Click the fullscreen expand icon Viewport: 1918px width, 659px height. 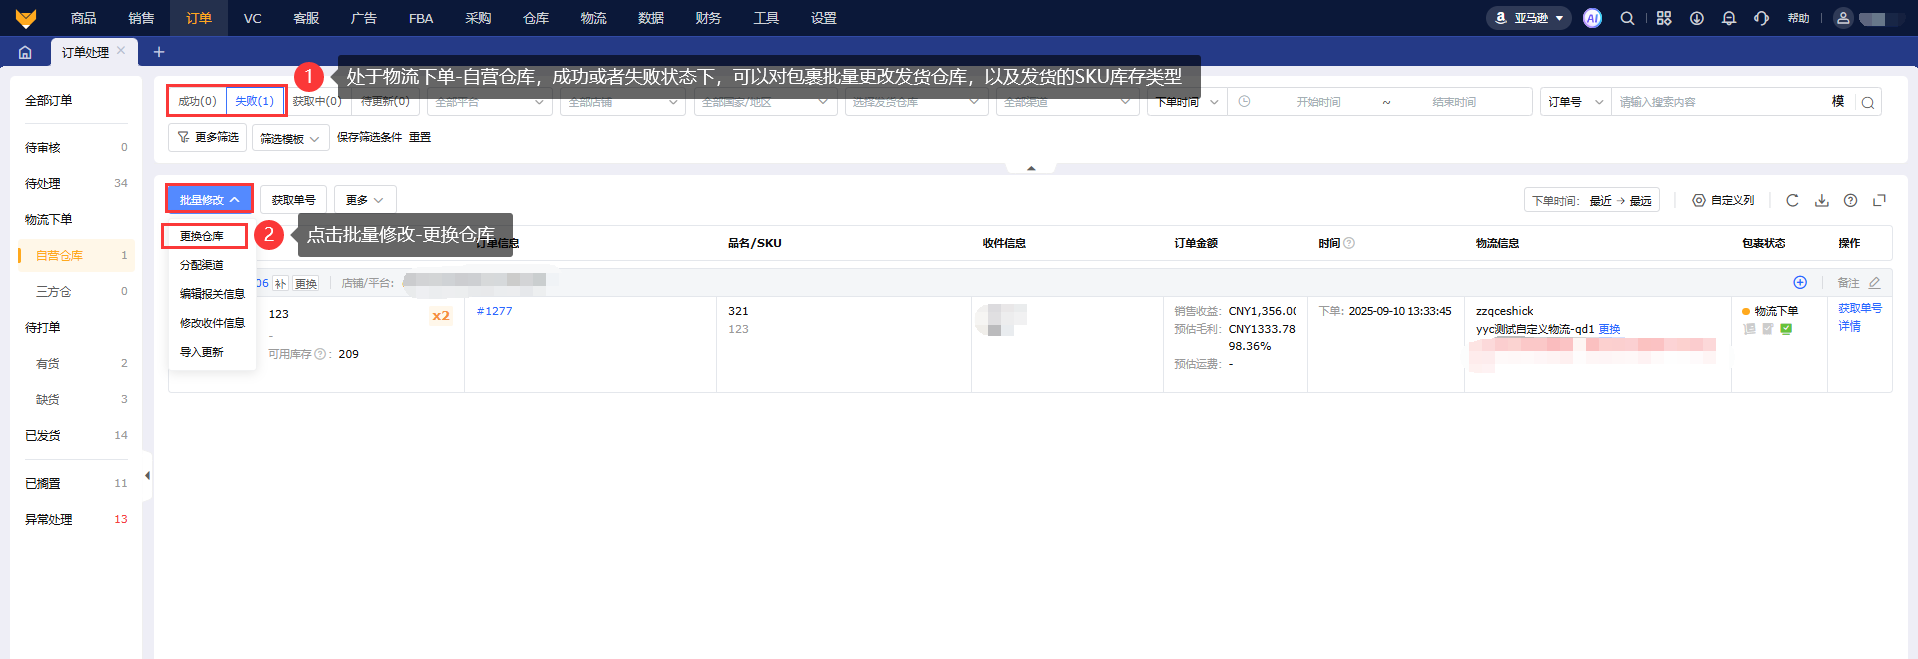point(1880,200)
